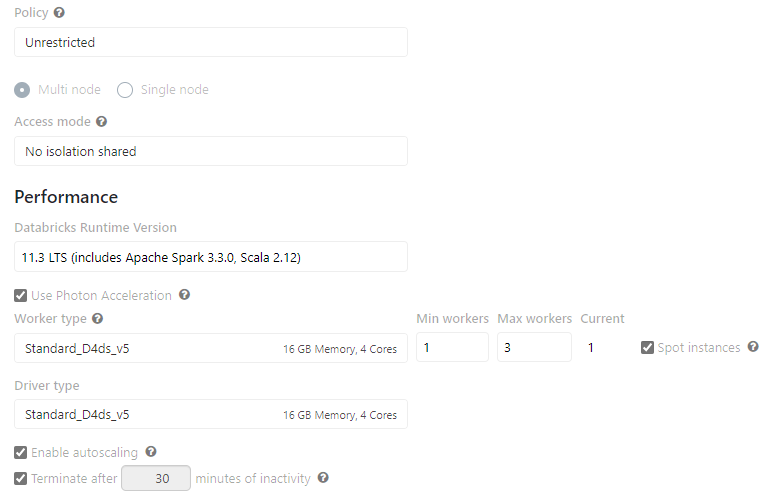Toggle the Terminate after checkbox
Image resolution: width=779 pixels, height=501 pixels.
click(x=21, y=479)
